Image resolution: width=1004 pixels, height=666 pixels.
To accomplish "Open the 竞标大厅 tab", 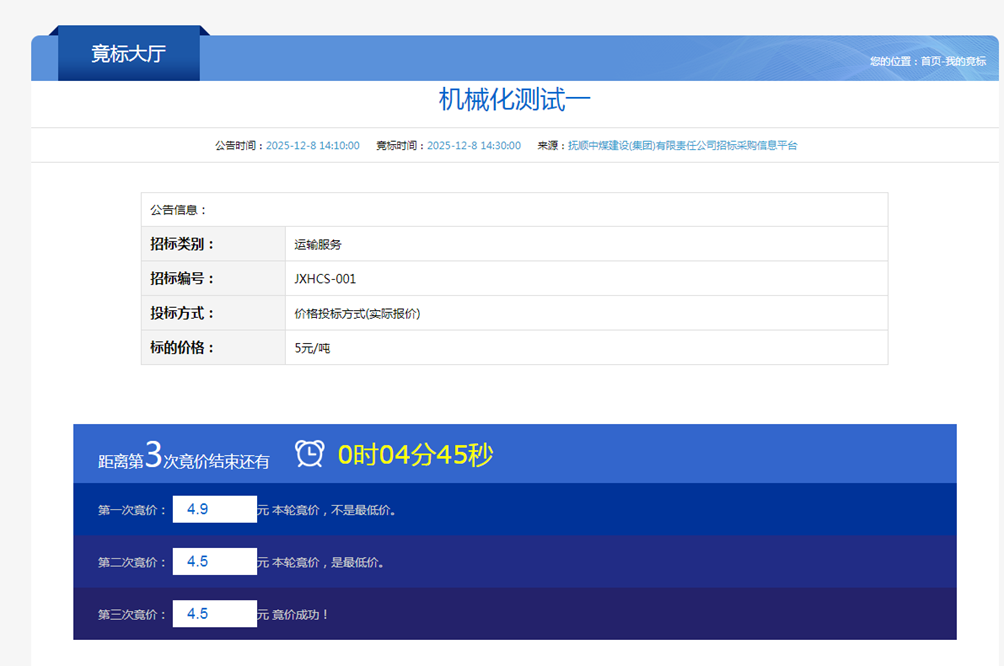I will click(129, 54).
